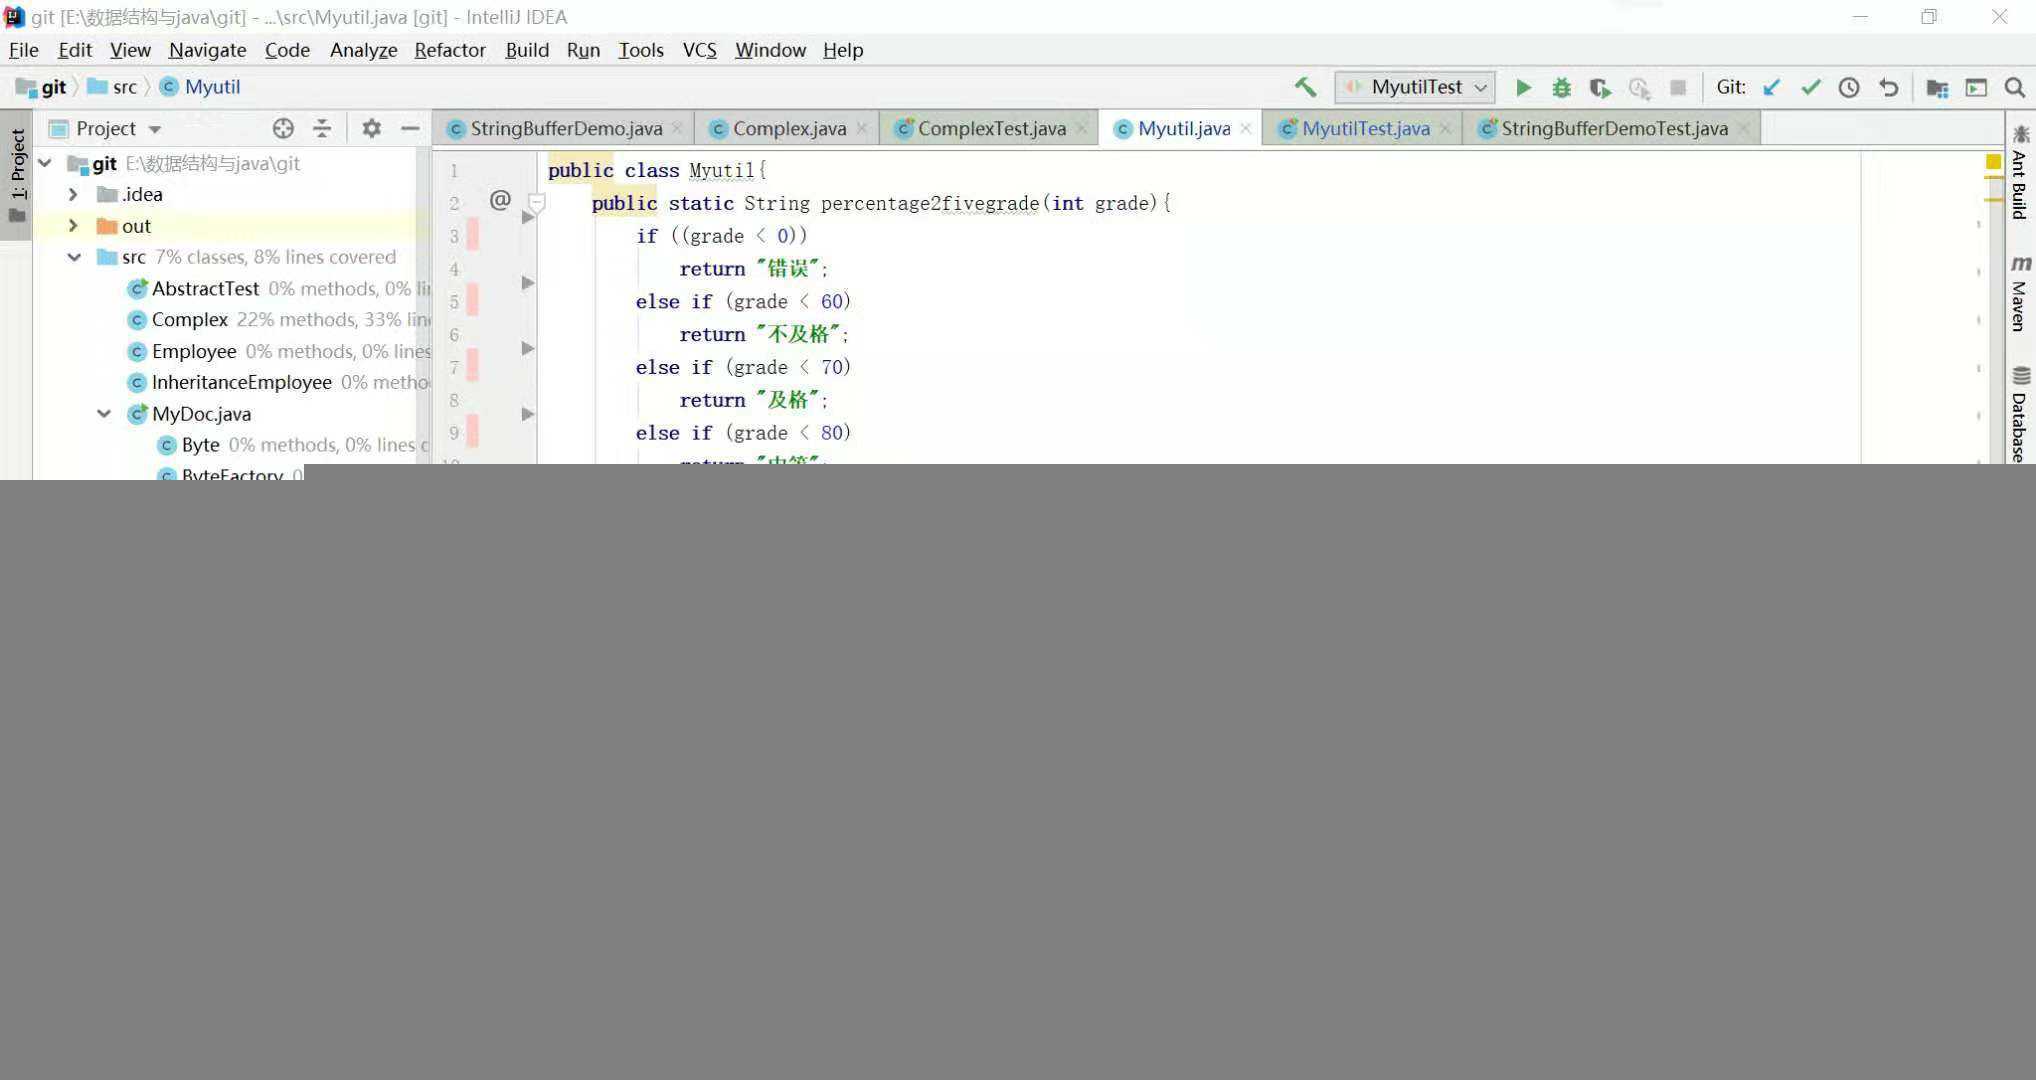Screen dimensions: 2036x1080
Task: Click the src breadcrumb in navigation bar
Action: (112, 87)
